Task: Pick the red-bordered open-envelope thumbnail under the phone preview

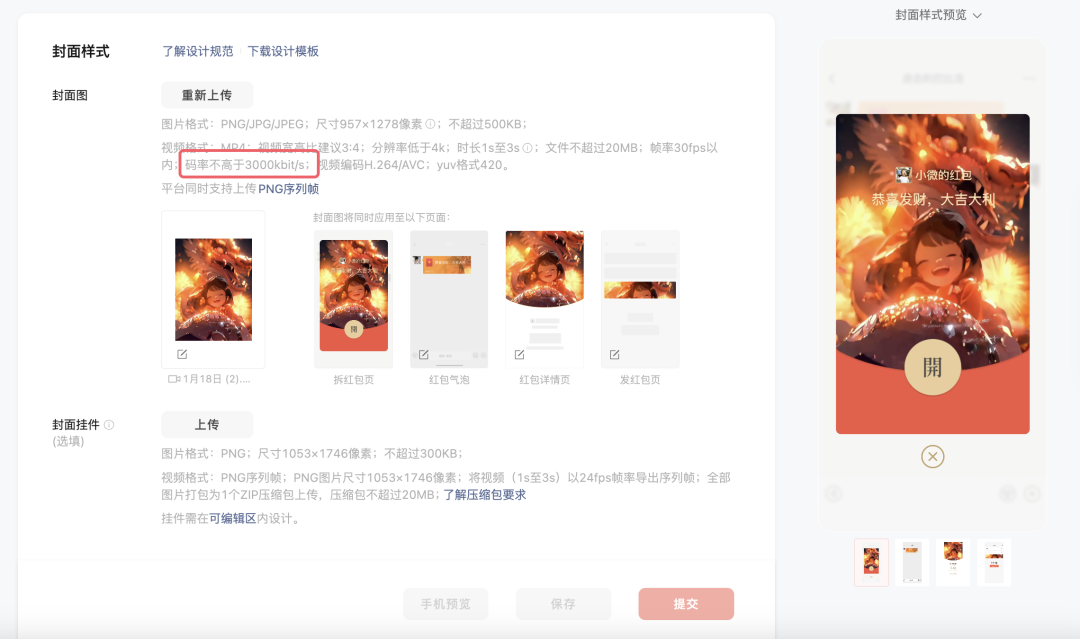Action: pyautogui.click(x=871, y=563)
